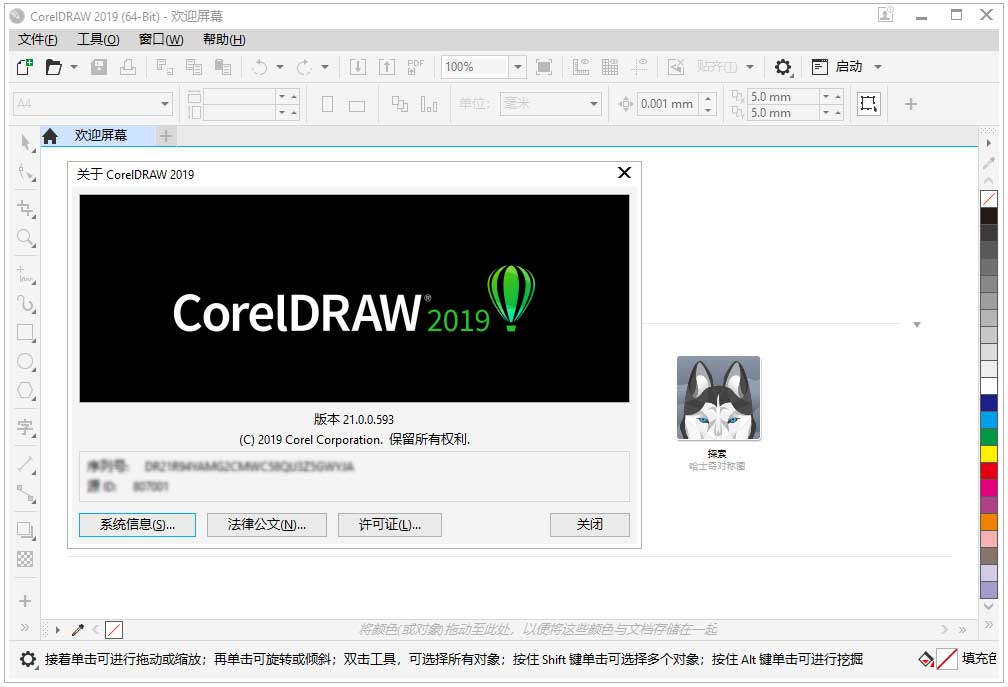This screenshot has height=687, width=1008.
Task: Expand the 贴齐 snap-to dropdown arrow
Action: pyautogui.click(x=750, y=67)
